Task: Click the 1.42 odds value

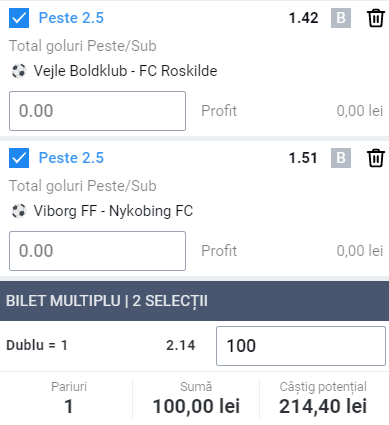Action: (303, 18)
